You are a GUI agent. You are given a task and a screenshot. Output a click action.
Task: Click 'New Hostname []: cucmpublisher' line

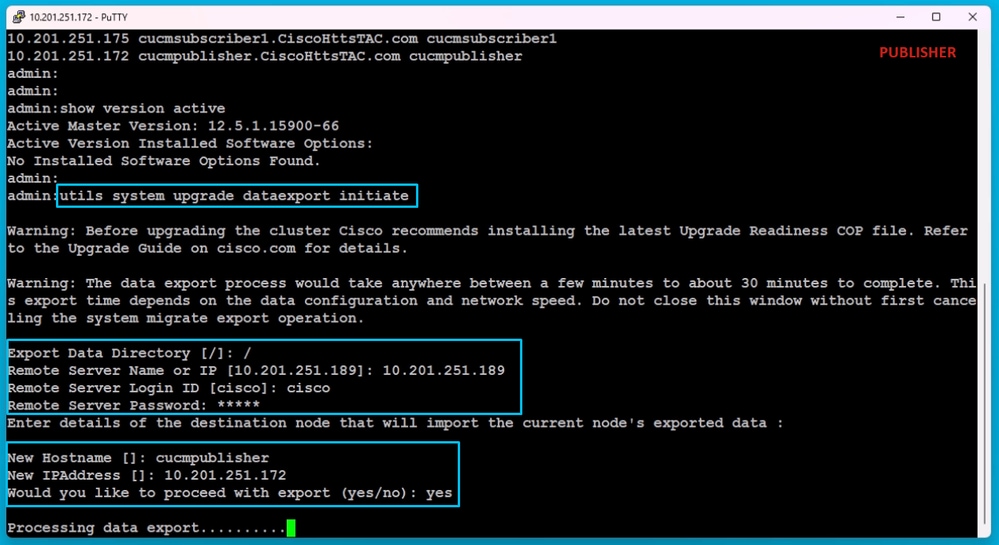coord(138,458)
